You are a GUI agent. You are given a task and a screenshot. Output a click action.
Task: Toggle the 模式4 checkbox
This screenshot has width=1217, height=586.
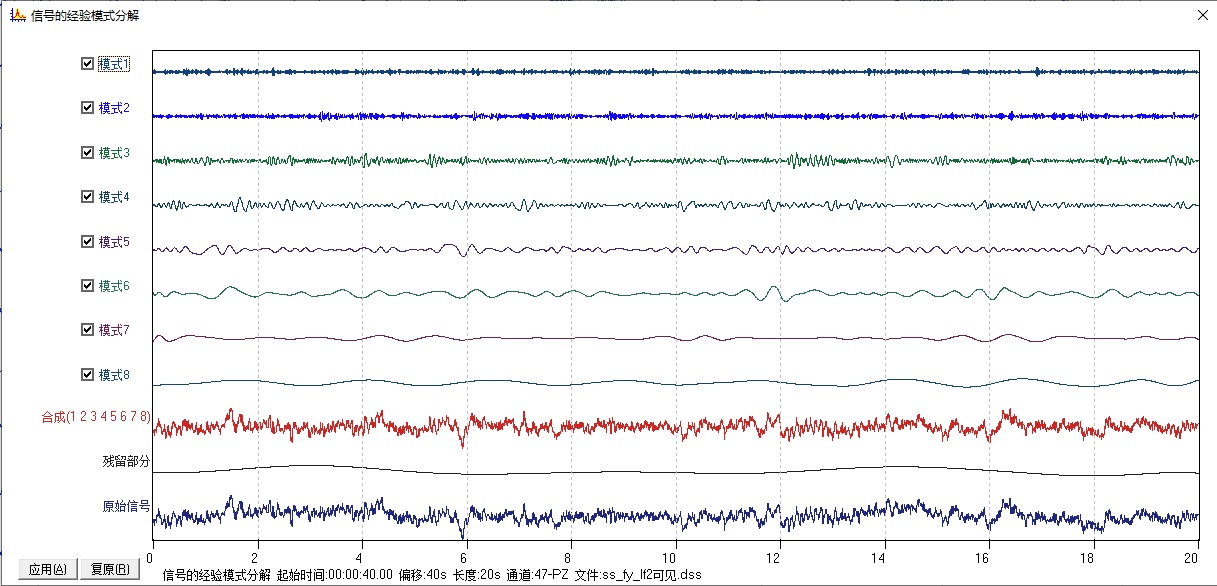(88, 197)
